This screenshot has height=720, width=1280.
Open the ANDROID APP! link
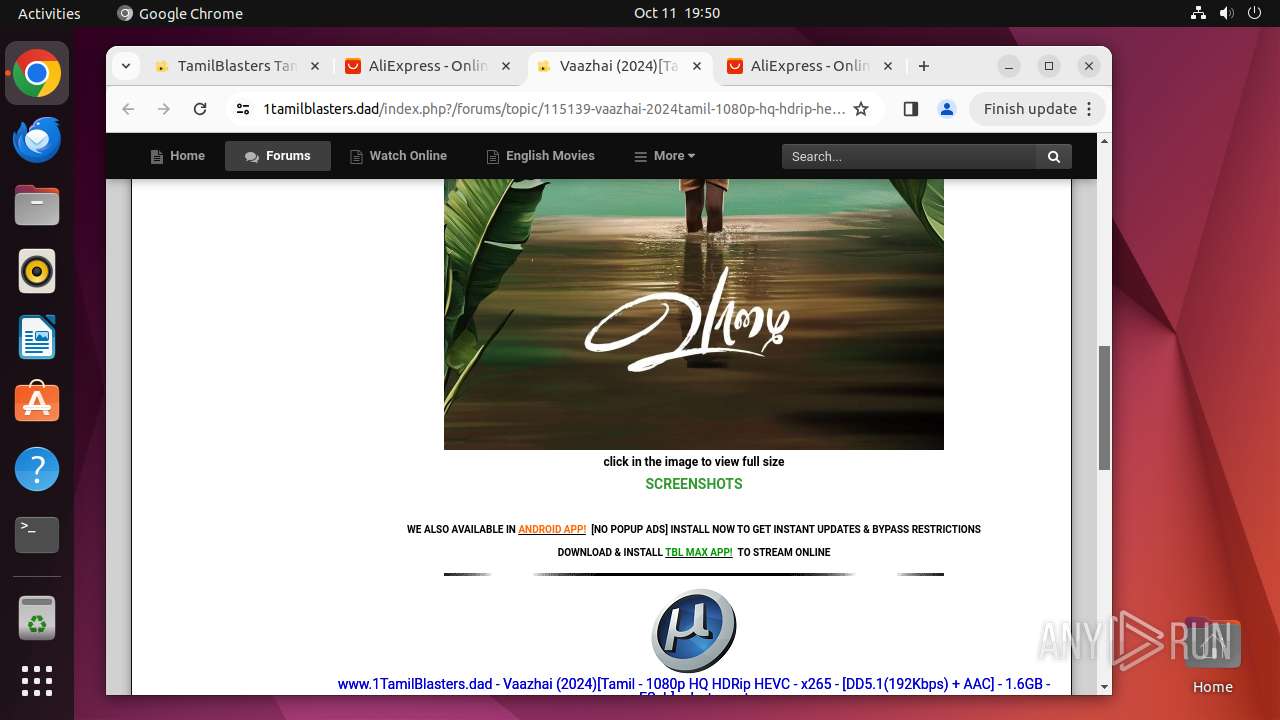(x=552, y=530)
